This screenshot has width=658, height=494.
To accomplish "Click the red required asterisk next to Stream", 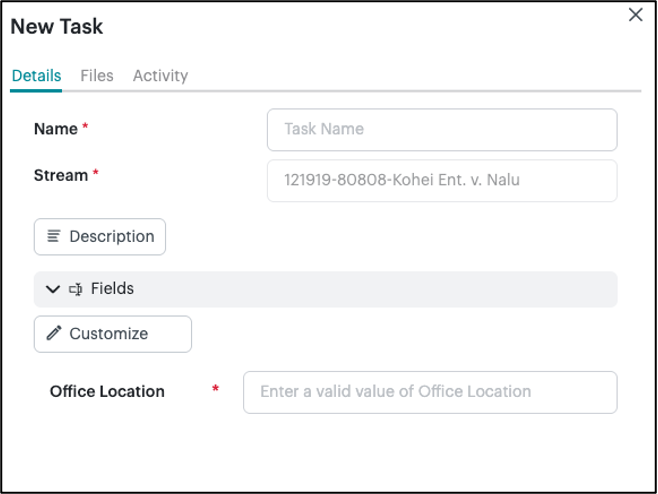I will (96, 175).
